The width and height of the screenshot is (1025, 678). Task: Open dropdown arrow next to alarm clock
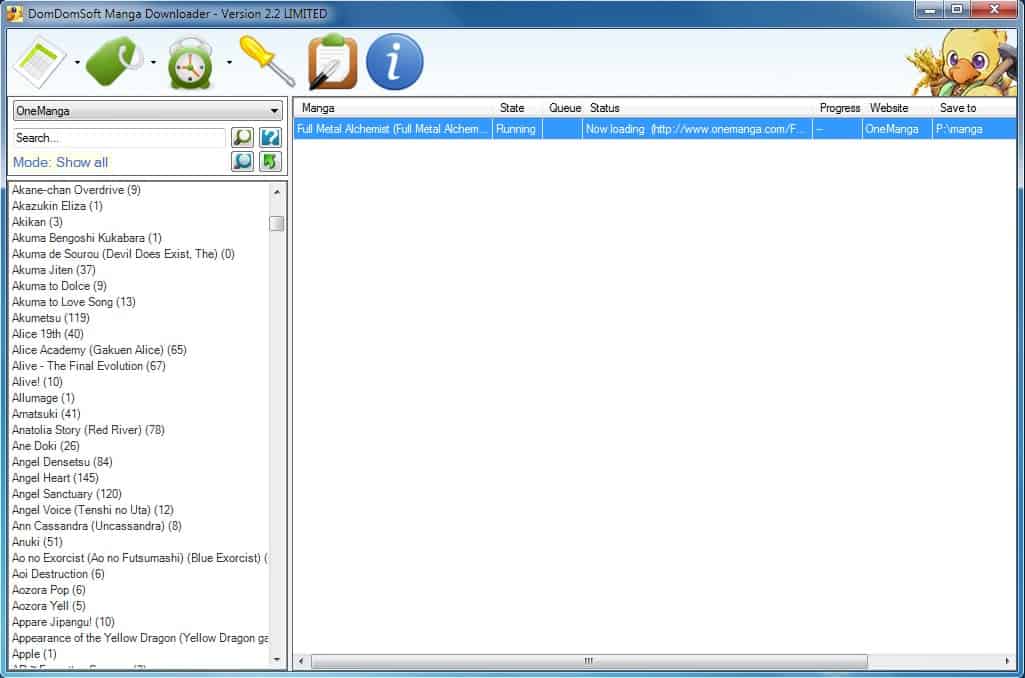(229, 63)
